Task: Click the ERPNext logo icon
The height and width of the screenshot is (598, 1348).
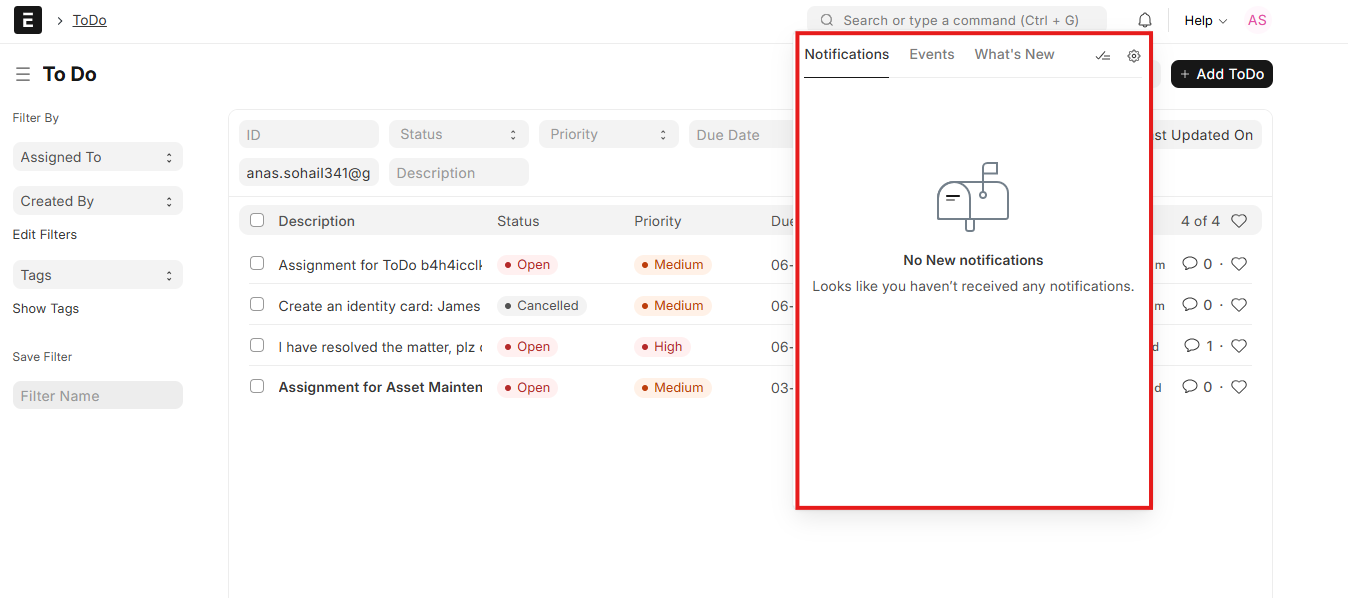Action: [x=28, y=20]
